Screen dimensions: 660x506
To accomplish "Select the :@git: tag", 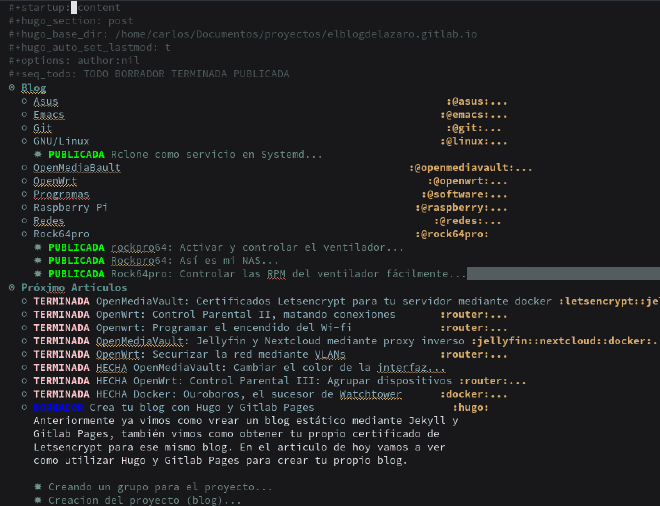I will [x=464, y=128].
